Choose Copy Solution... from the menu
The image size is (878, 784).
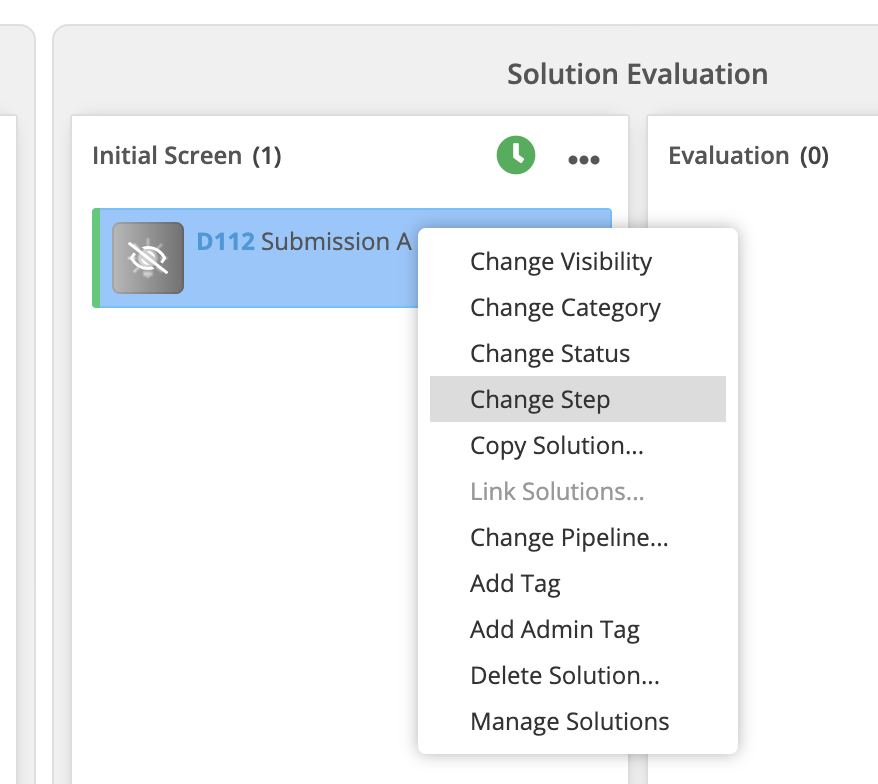coord(578,445)
